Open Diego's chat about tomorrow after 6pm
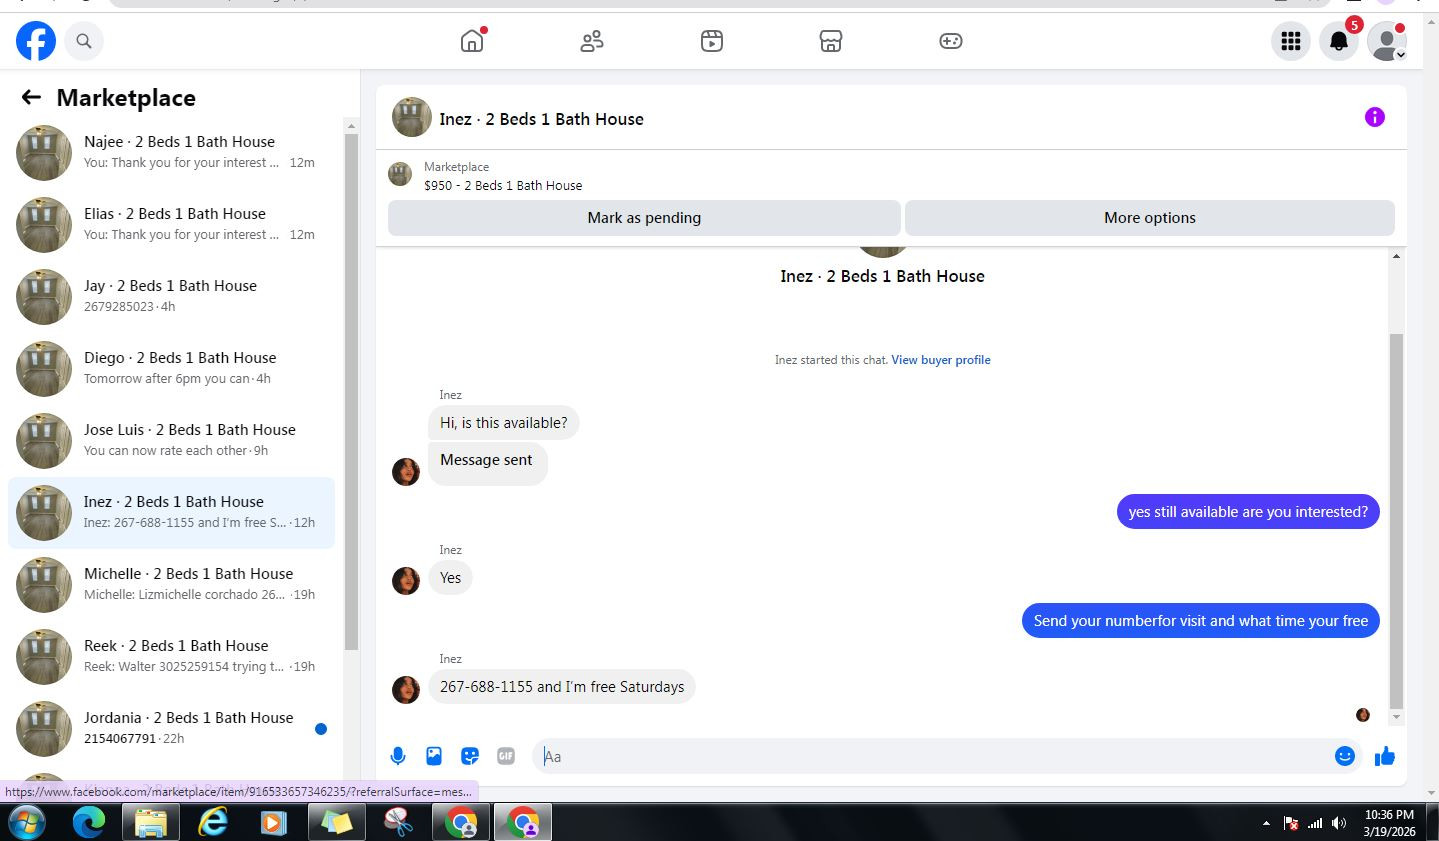 172,369
